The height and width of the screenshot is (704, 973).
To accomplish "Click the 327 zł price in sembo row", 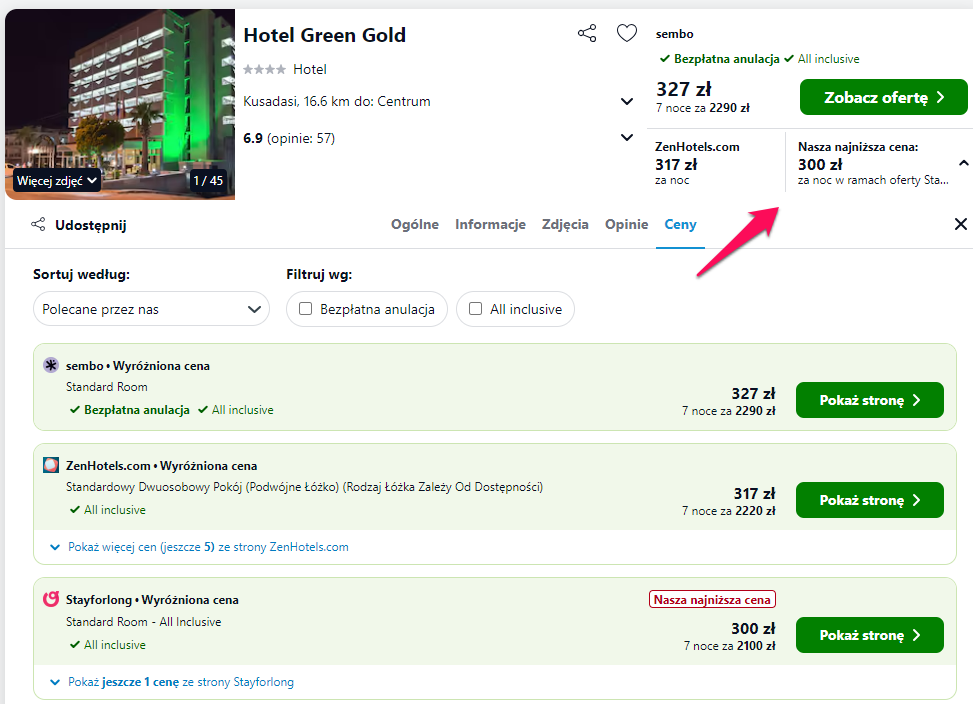I will click(753, 394).
